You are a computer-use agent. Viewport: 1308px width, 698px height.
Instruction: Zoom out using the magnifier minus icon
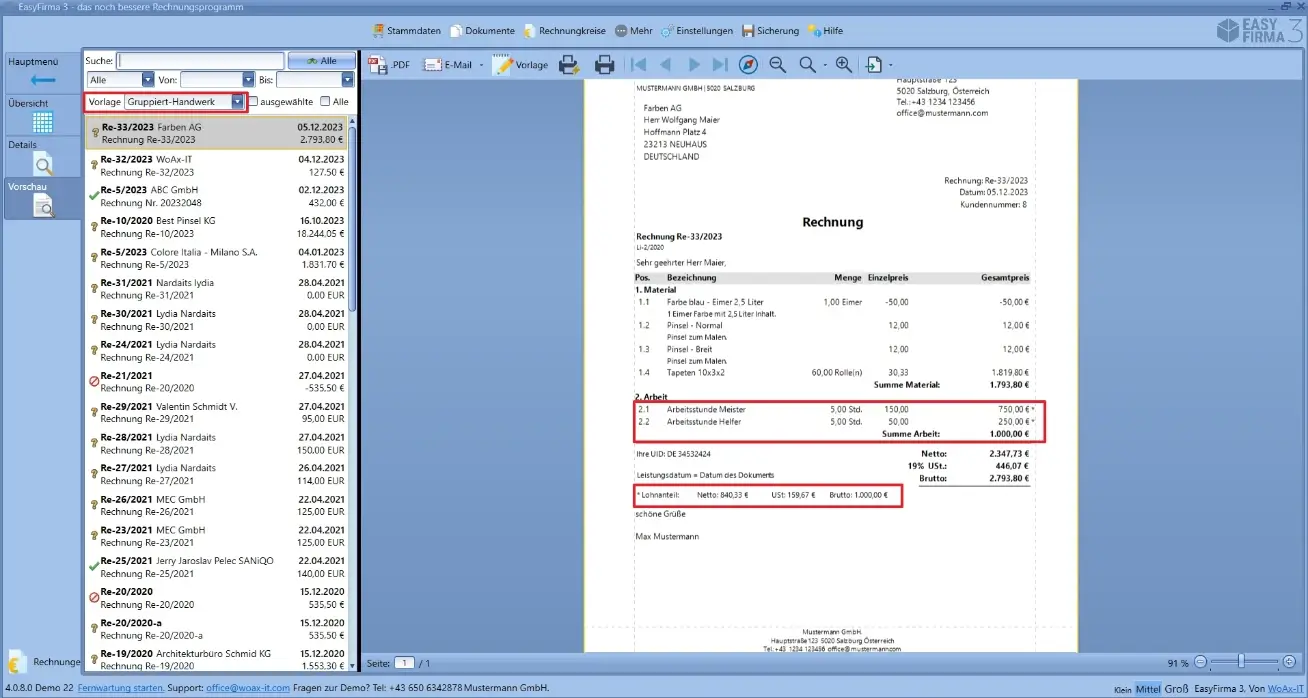tap(777, 65)
